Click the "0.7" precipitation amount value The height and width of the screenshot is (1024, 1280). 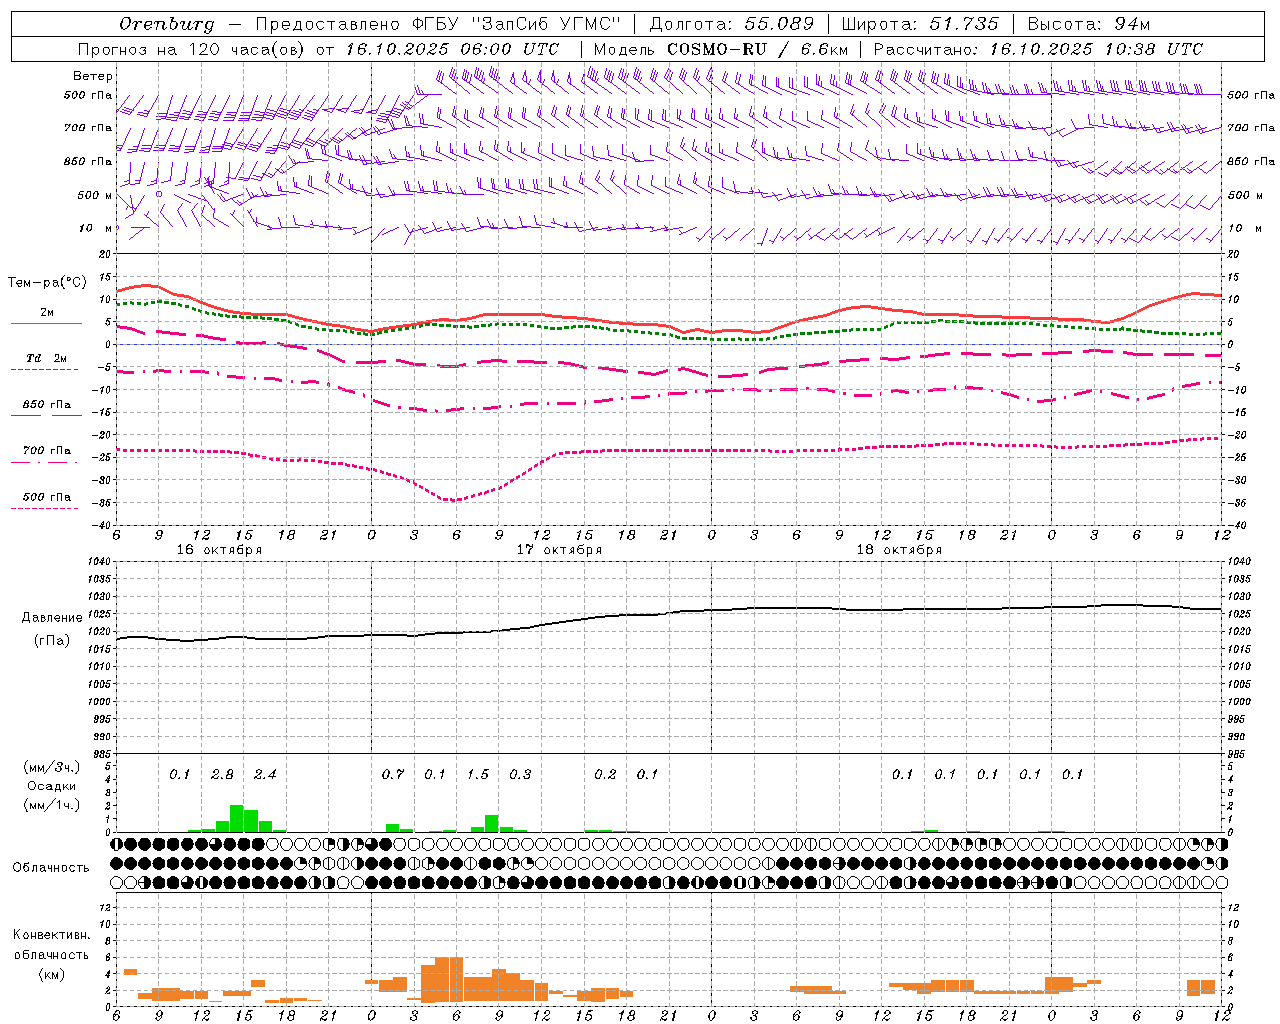coord(393,774)
